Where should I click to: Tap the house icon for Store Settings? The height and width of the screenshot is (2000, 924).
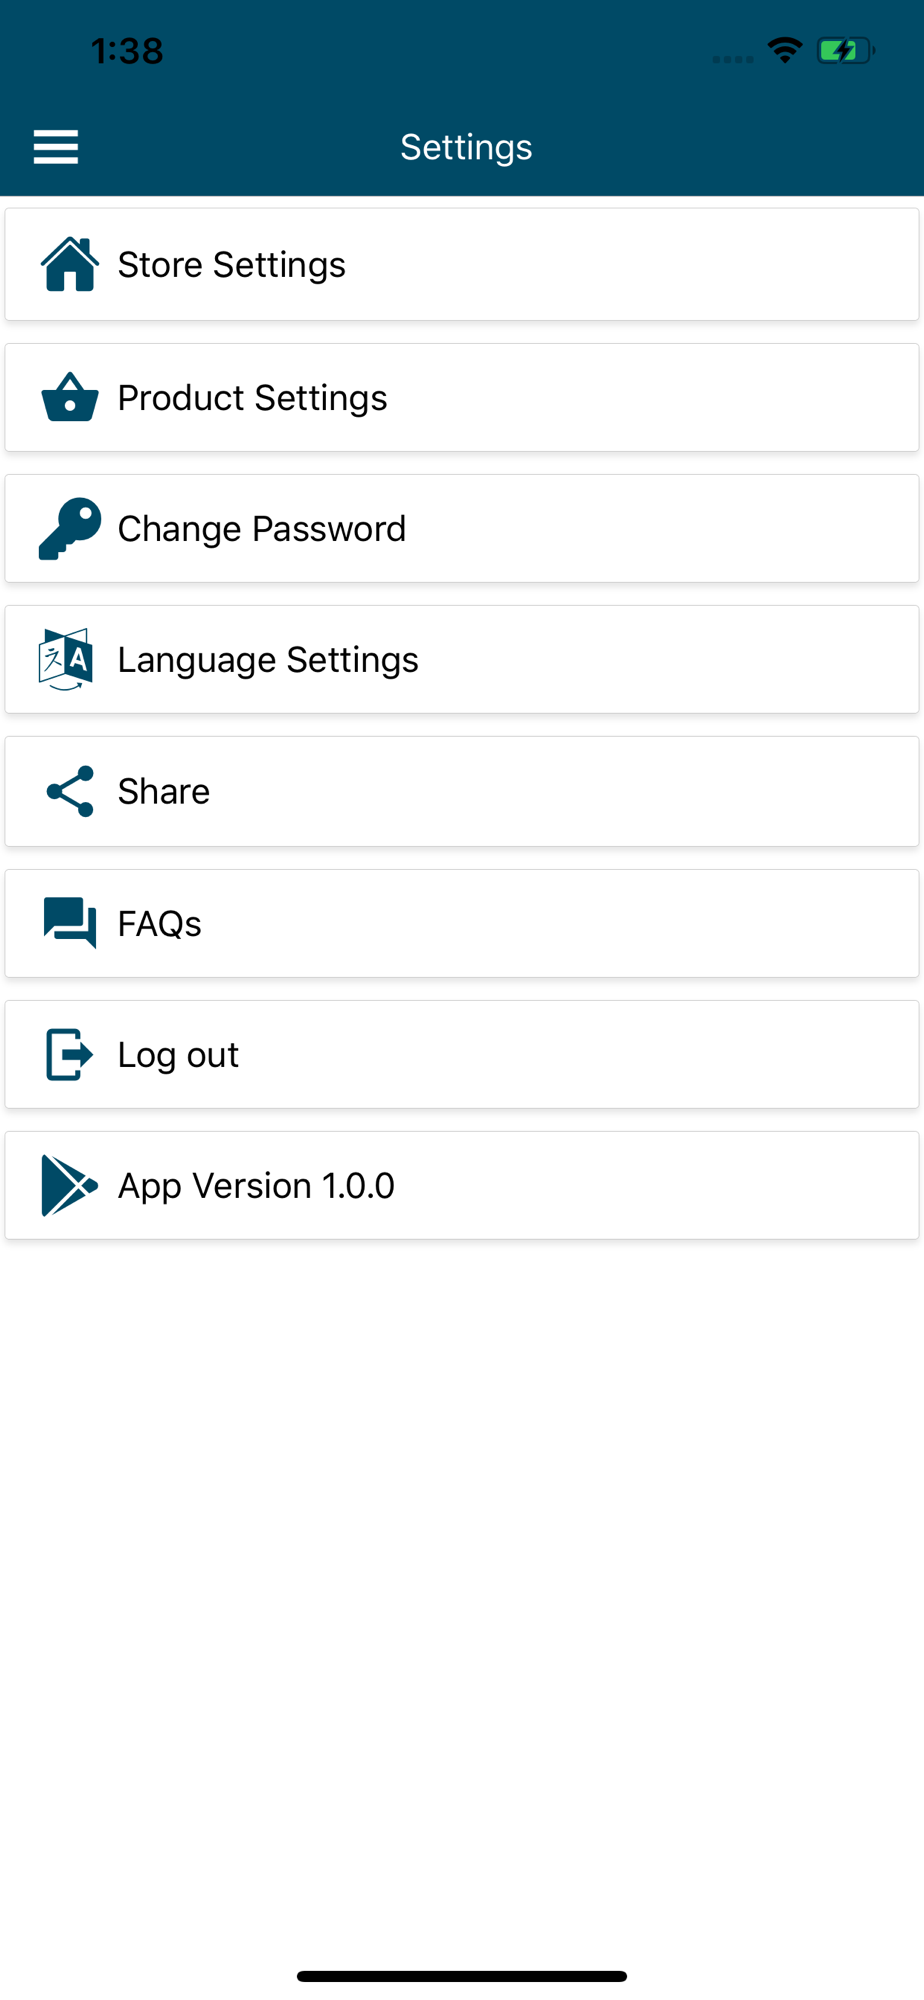(x=69, y=265)
